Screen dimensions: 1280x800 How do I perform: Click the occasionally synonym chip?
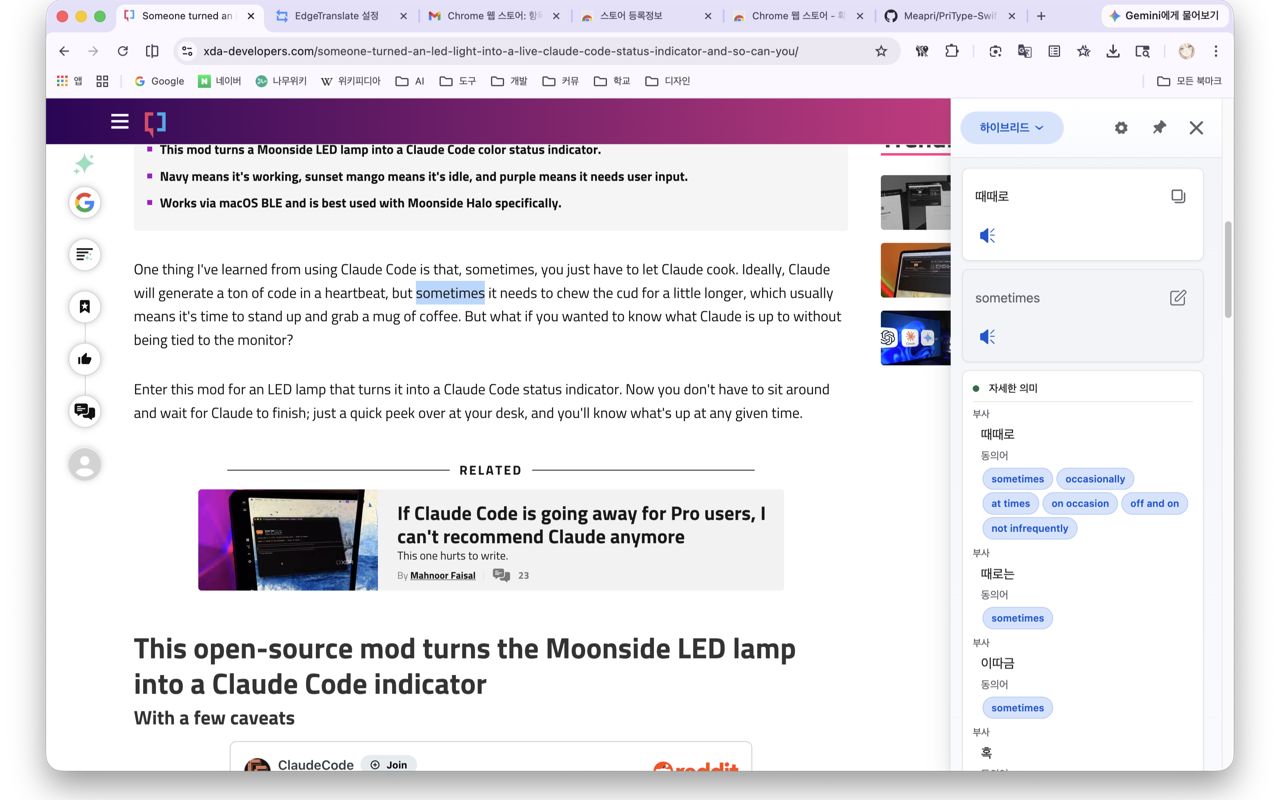click(x=1095, y=479)
